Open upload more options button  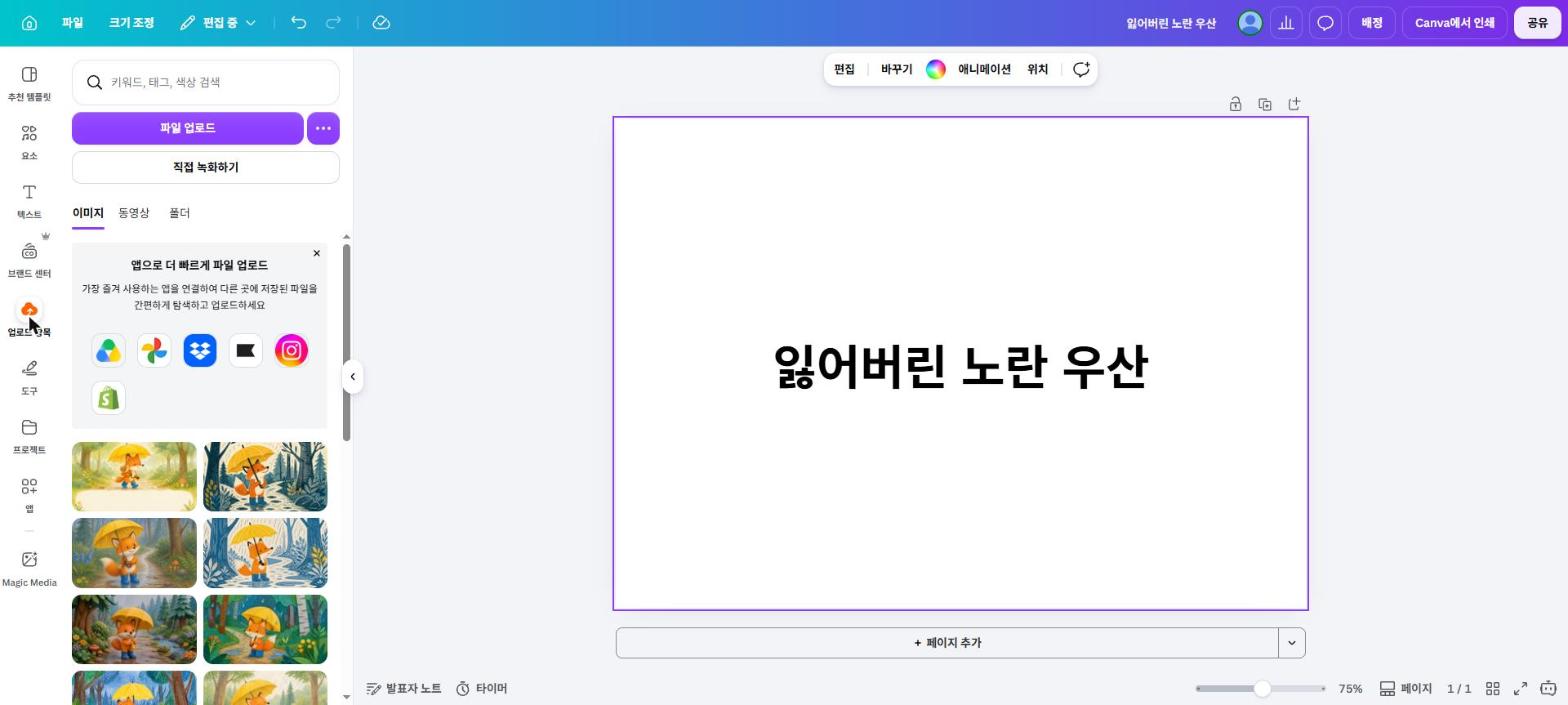pos(323,128)
